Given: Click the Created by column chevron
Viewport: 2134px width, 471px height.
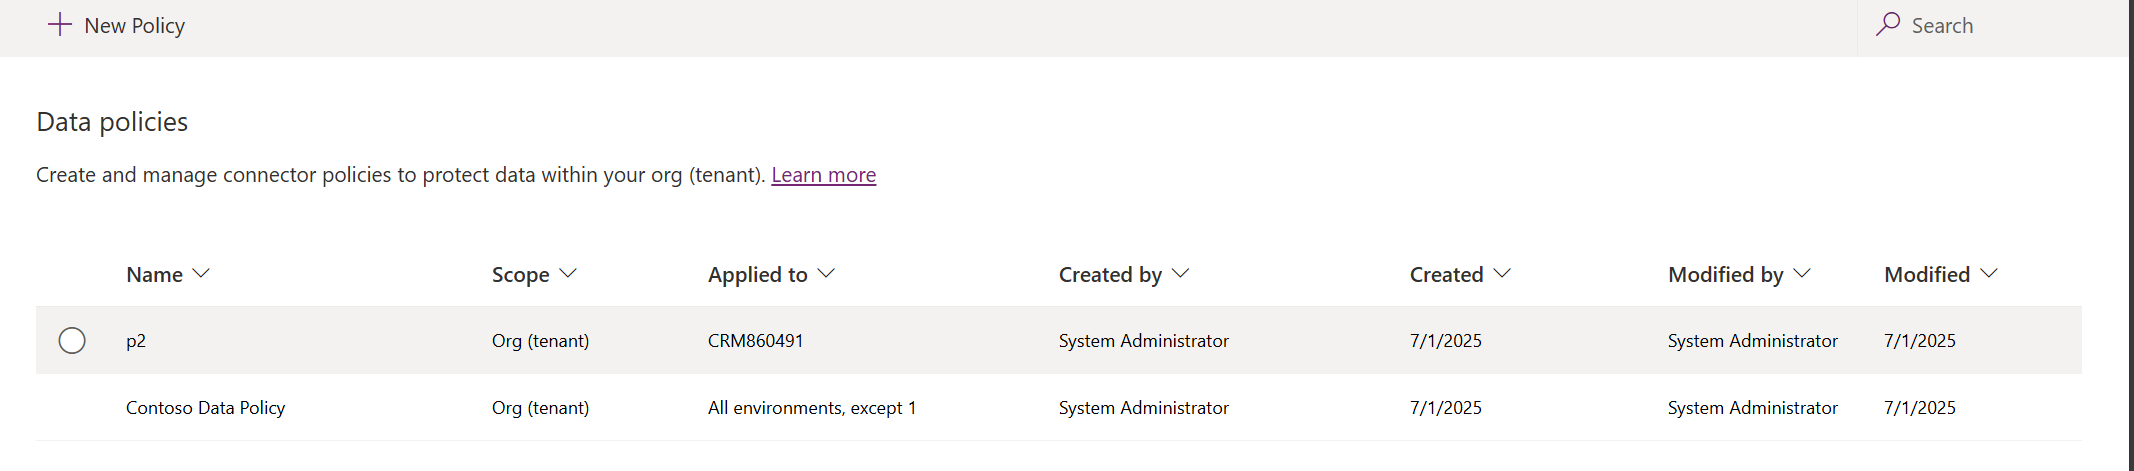Looking at the screenshot, I should click(x=1180, y=274).
